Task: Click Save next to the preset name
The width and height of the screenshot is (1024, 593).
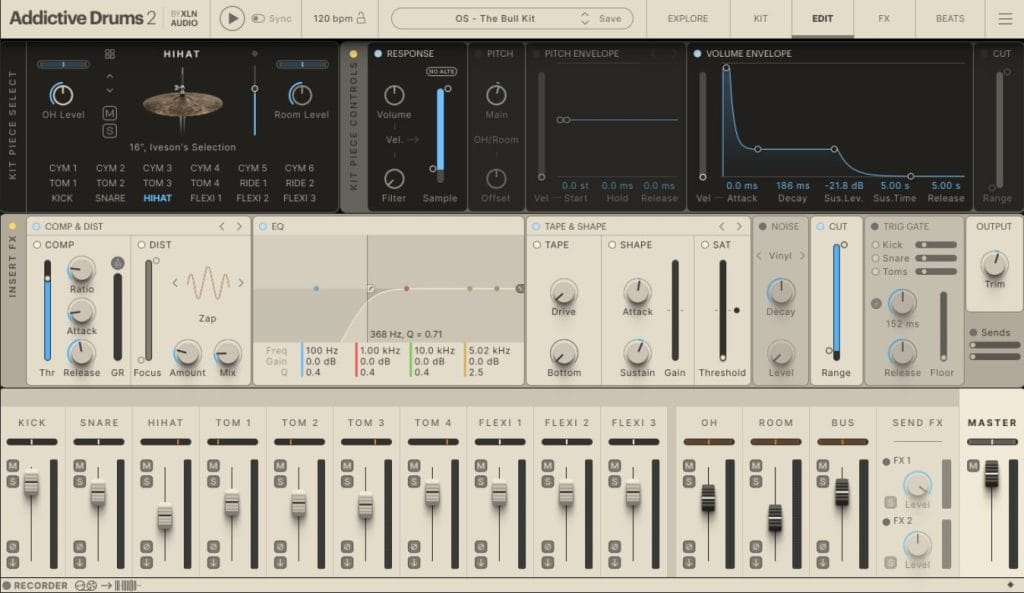Action: coord(610,18)
